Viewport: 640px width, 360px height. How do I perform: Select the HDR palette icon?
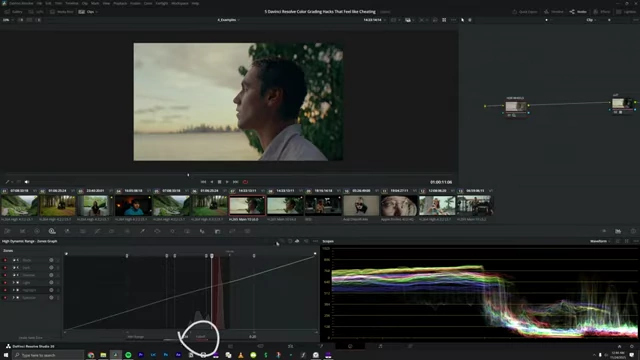pyautogui.click(x=52, y=231)
